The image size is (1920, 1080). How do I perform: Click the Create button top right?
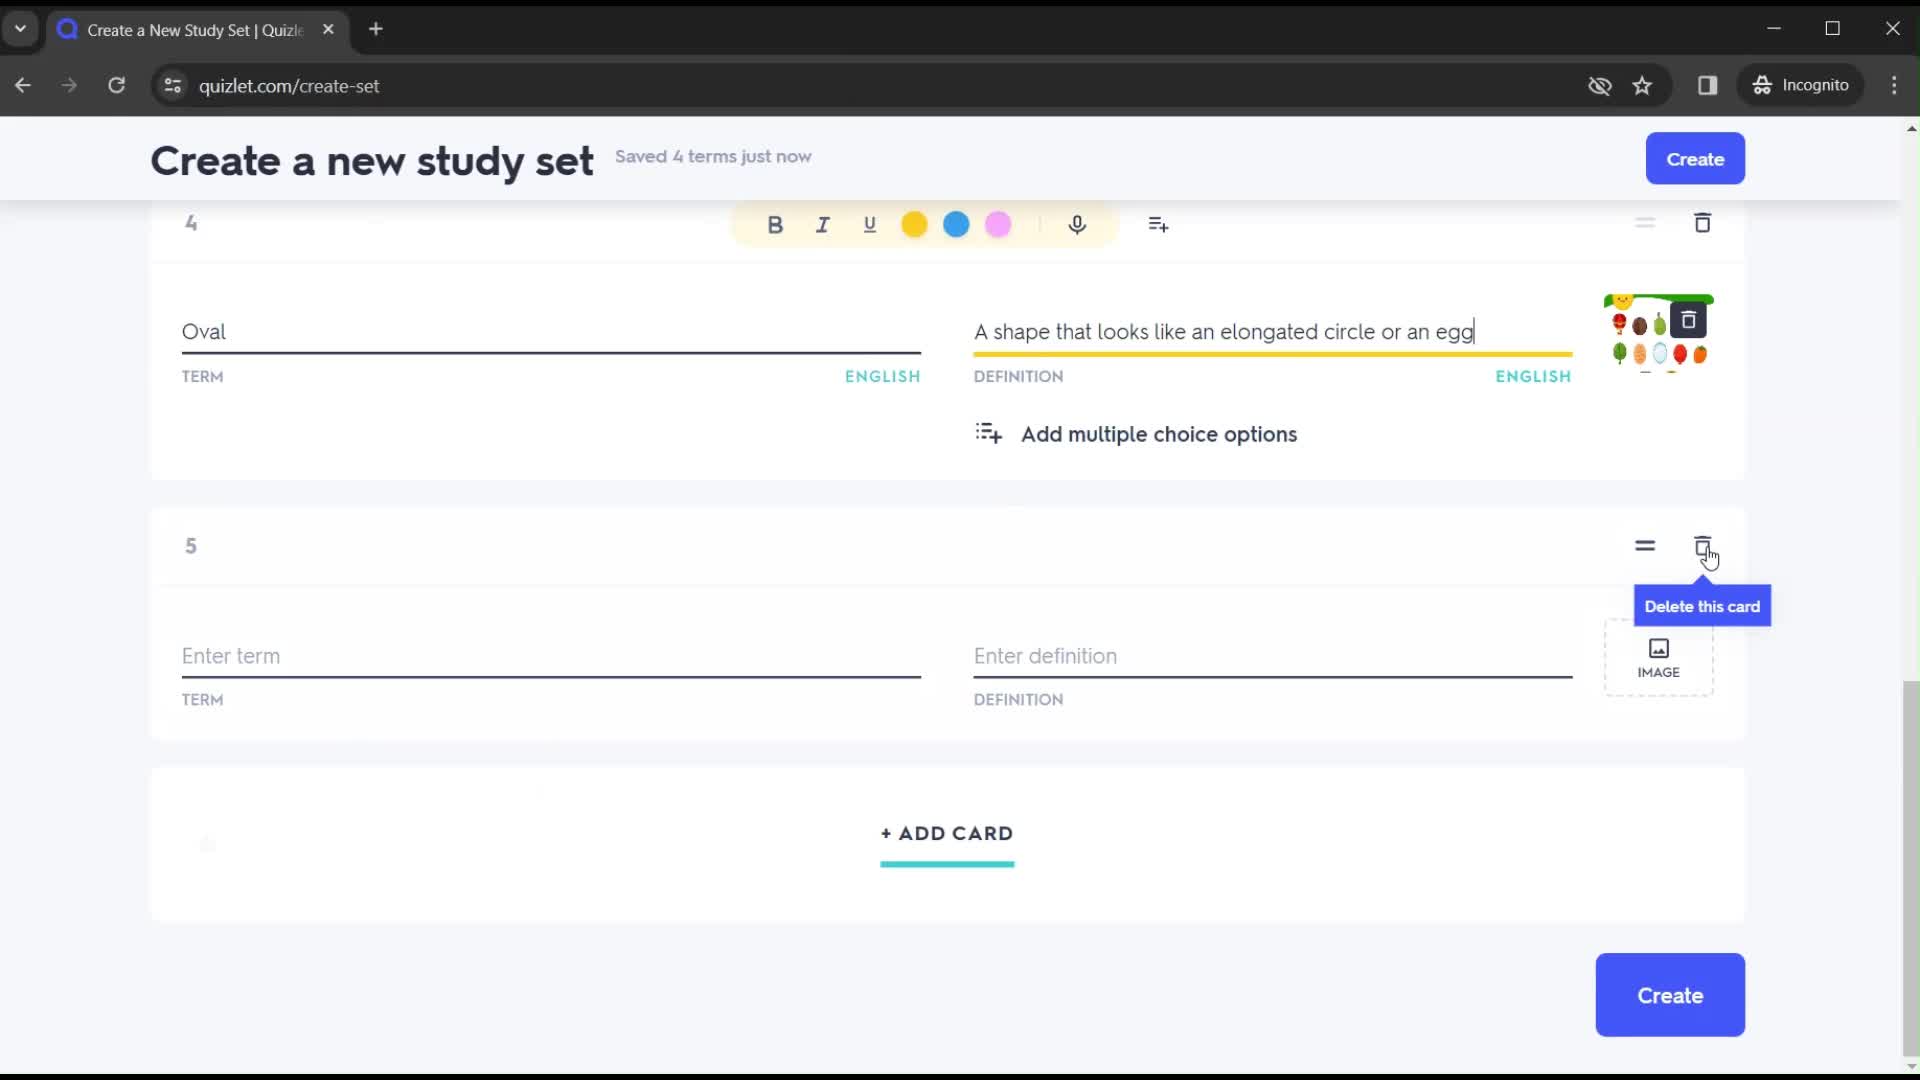1696,158
